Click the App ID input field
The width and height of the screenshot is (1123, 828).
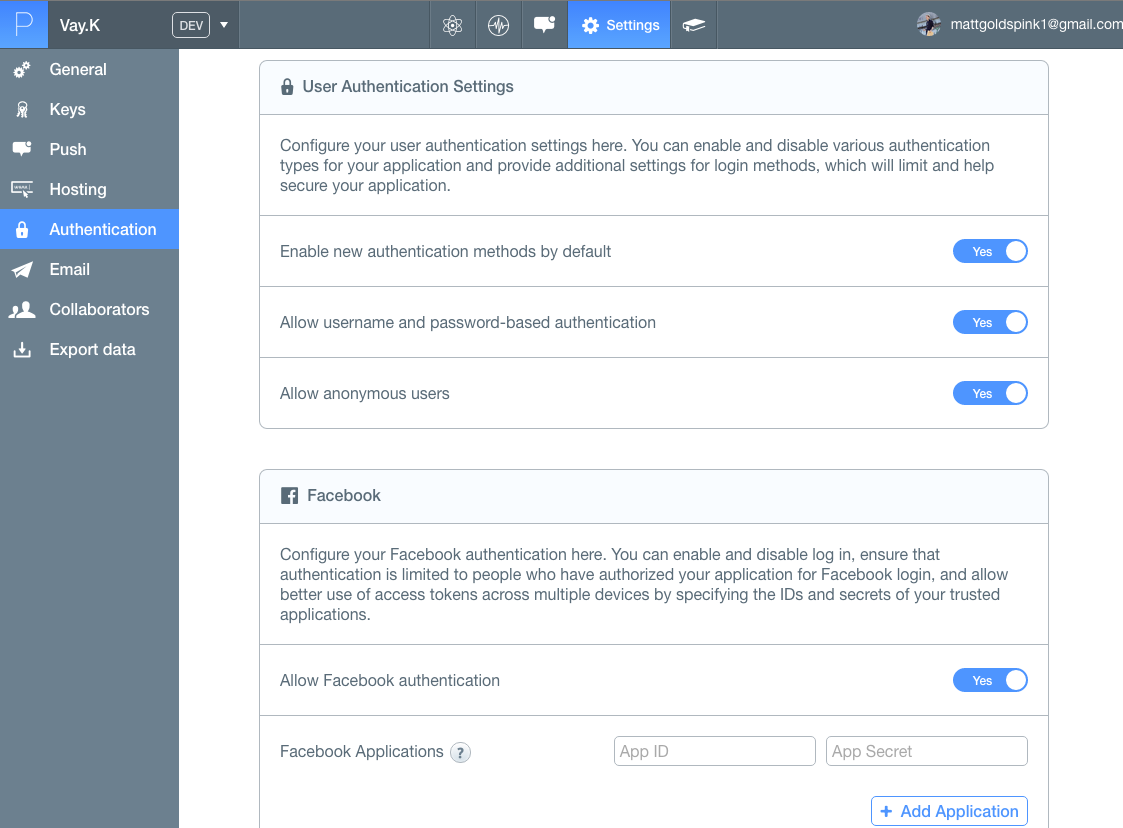(x=714, y=751)
